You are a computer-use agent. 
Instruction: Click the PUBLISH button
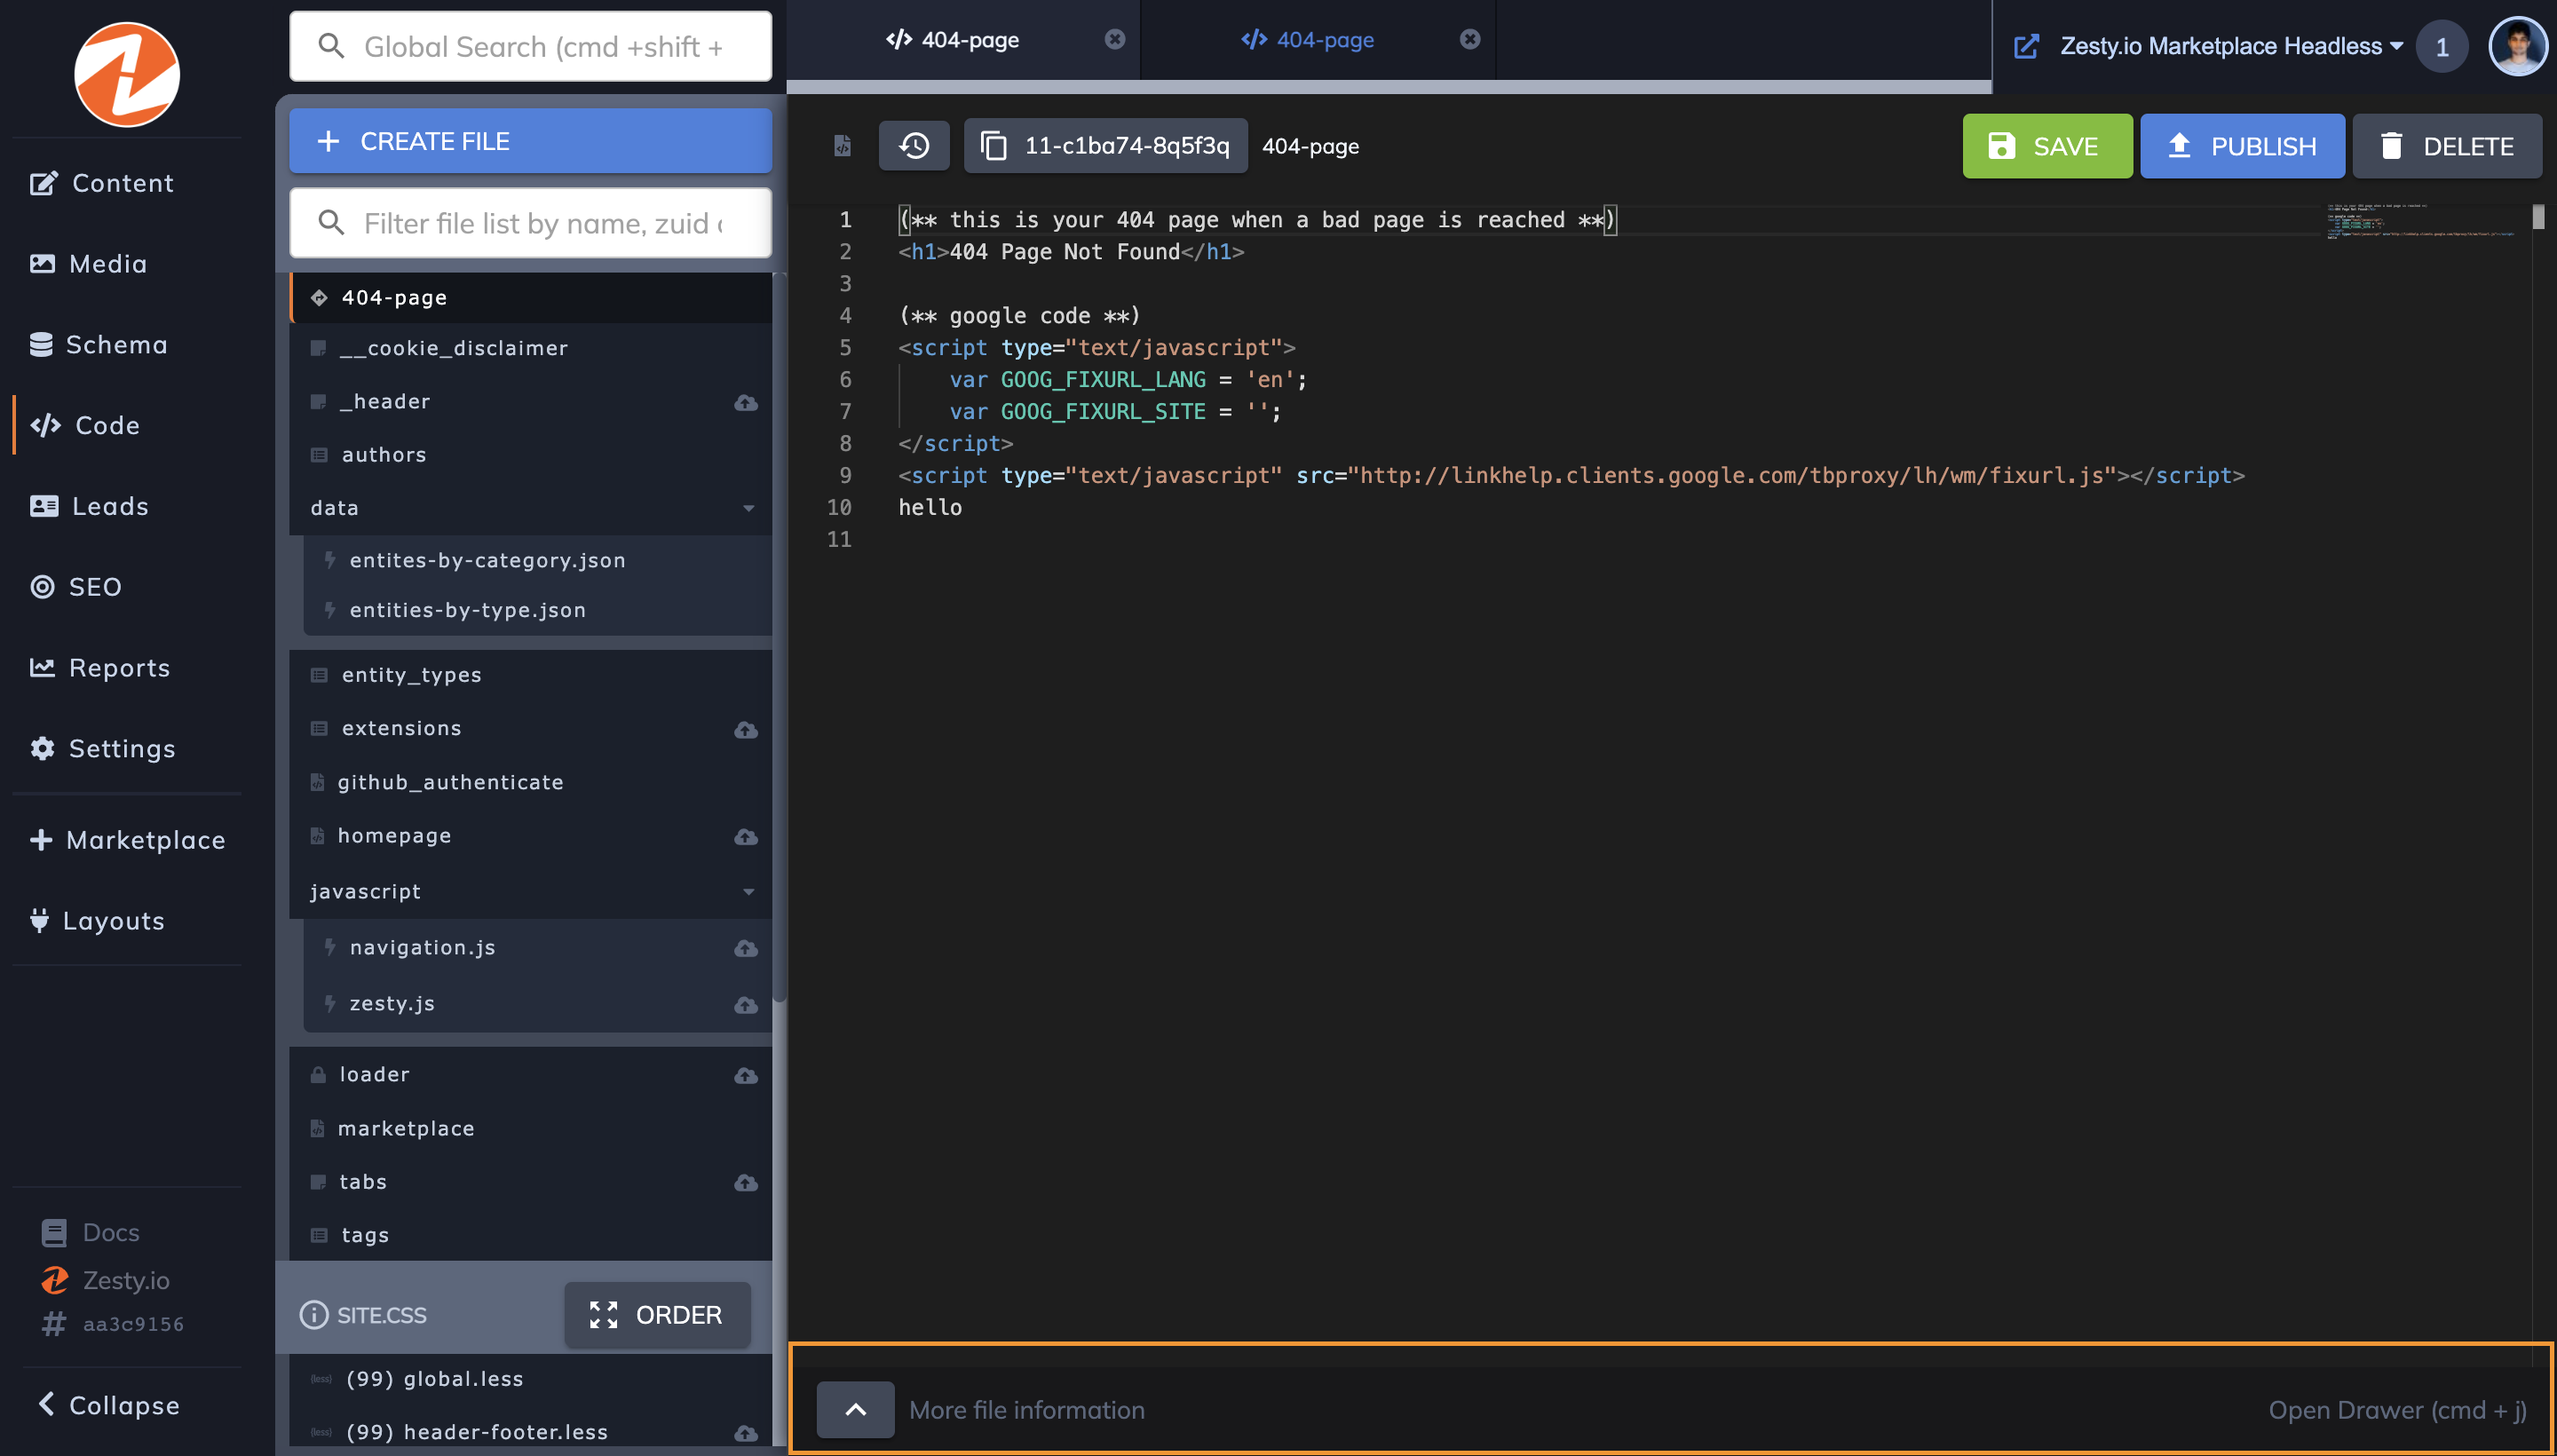2242,146
